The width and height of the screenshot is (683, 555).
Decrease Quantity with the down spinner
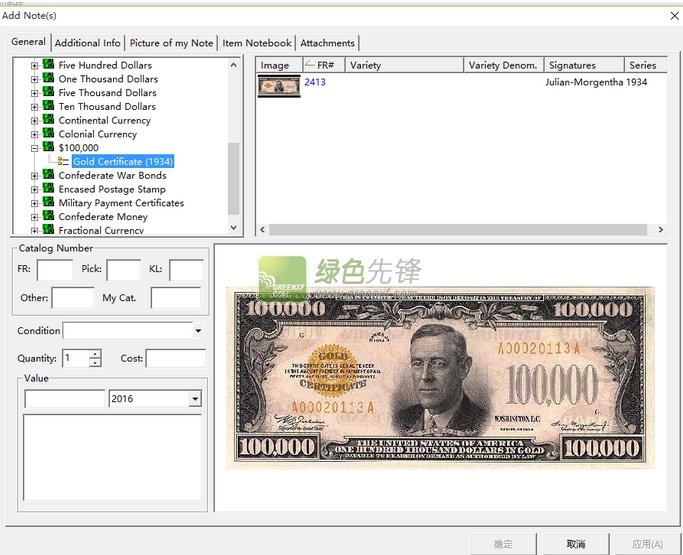[95, 362]
